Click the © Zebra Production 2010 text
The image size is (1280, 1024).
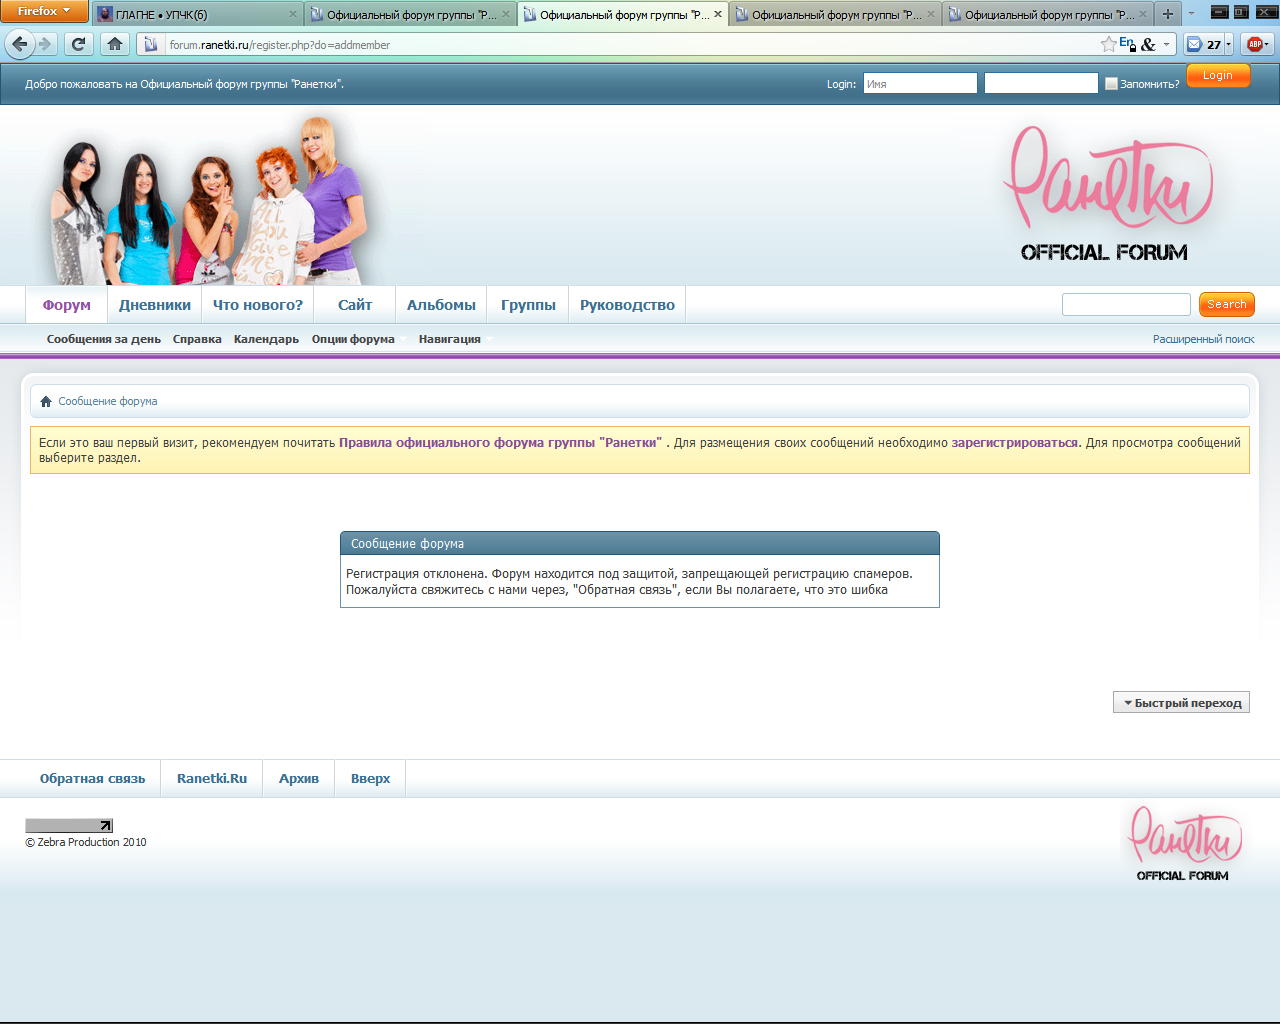click(86, 842)
